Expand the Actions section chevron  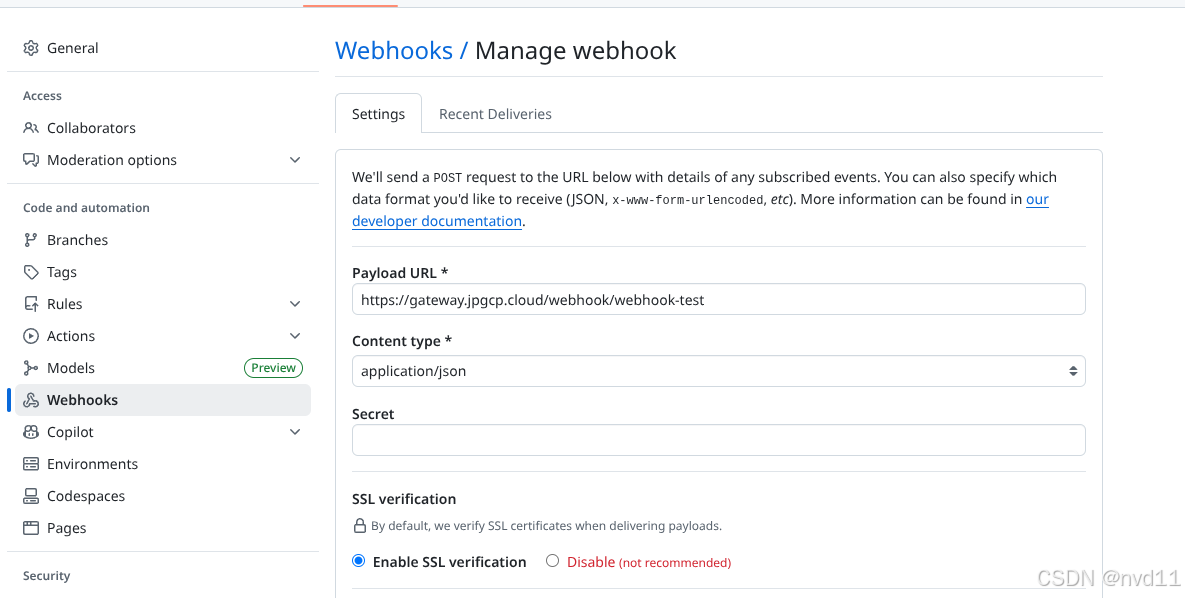[x=295, y=336]
